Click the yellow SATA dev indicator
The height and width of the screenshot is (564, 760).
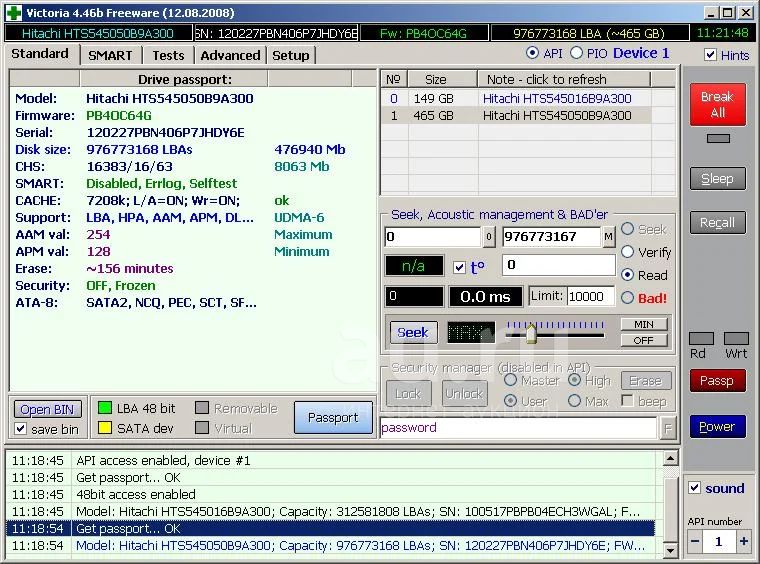(105, 428)
